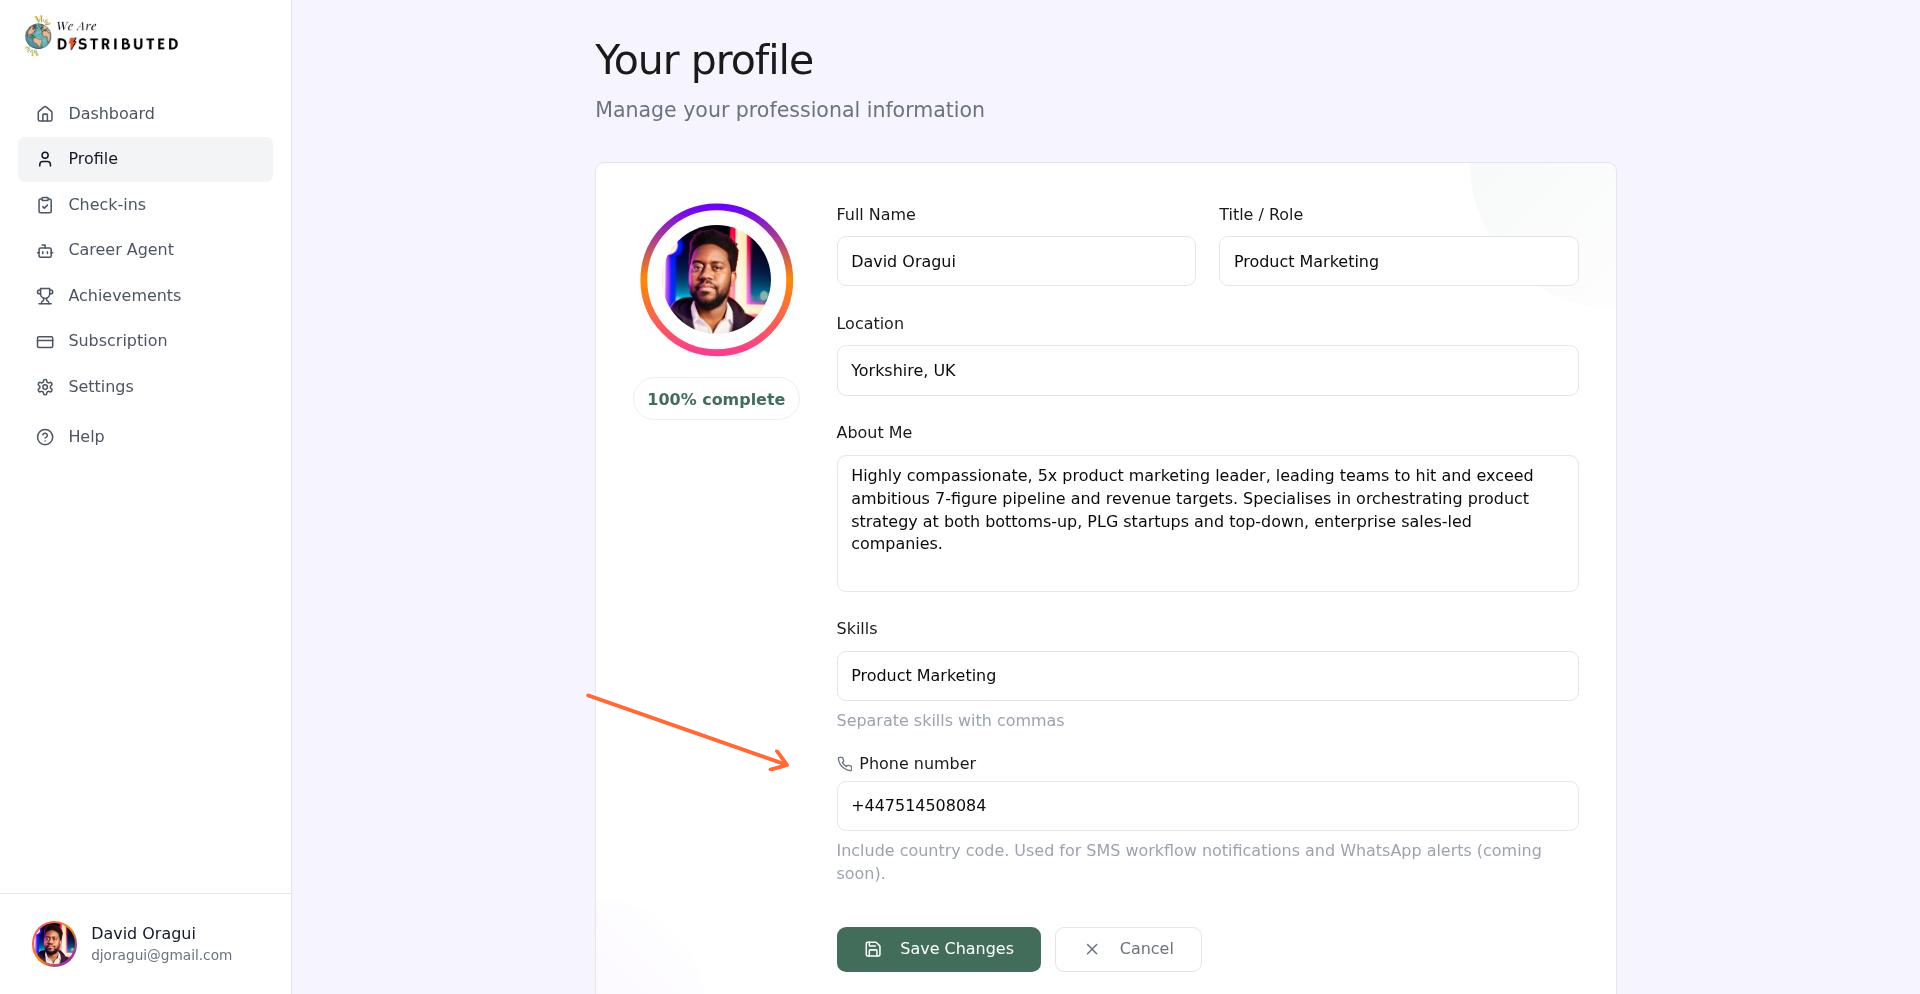Click the Help question mark icon

click(x=45, y=437)
